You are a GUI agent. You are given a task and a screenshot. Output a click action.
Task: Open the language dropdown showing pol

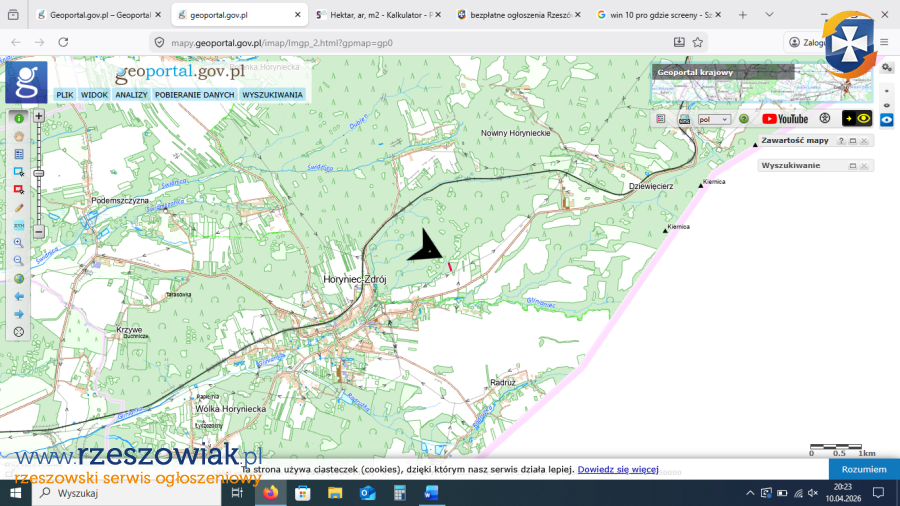click(x=714, y=119)
